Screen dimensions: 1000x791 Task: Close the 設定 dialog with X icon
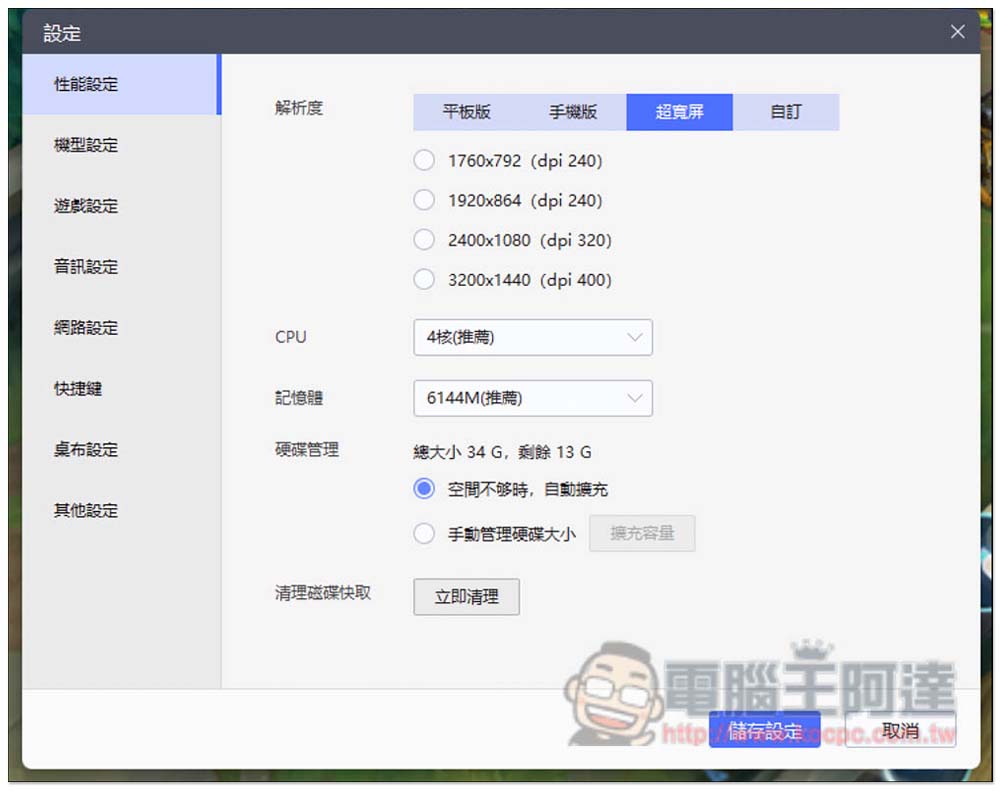pos(957,32)
